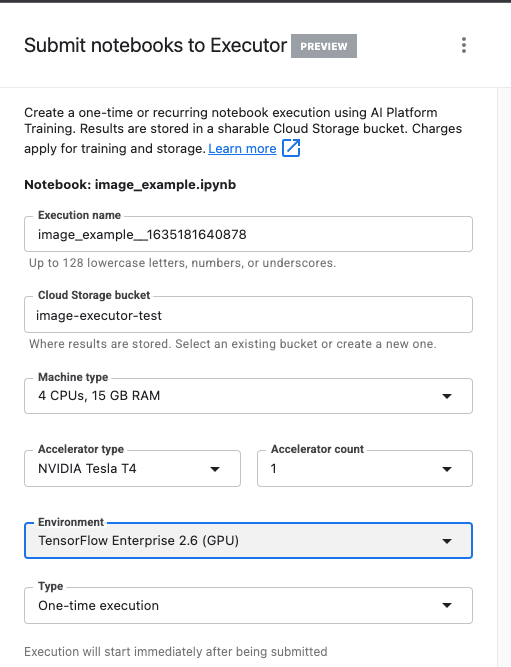Click the arrow beside NVIDIA Tesla T4

coord(215,469)
